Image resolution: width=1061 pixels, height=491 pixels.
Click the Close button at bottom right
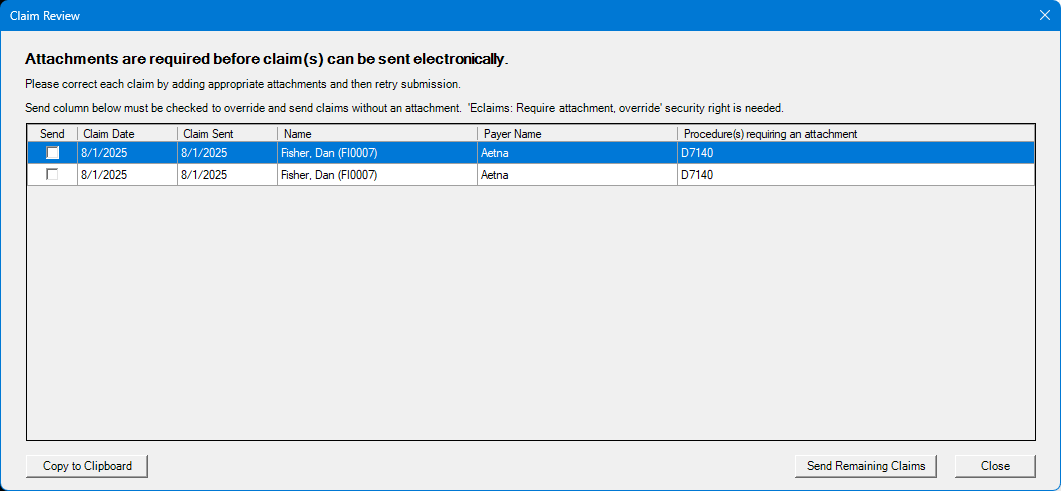pyautogui.click(x=995, y=466)
